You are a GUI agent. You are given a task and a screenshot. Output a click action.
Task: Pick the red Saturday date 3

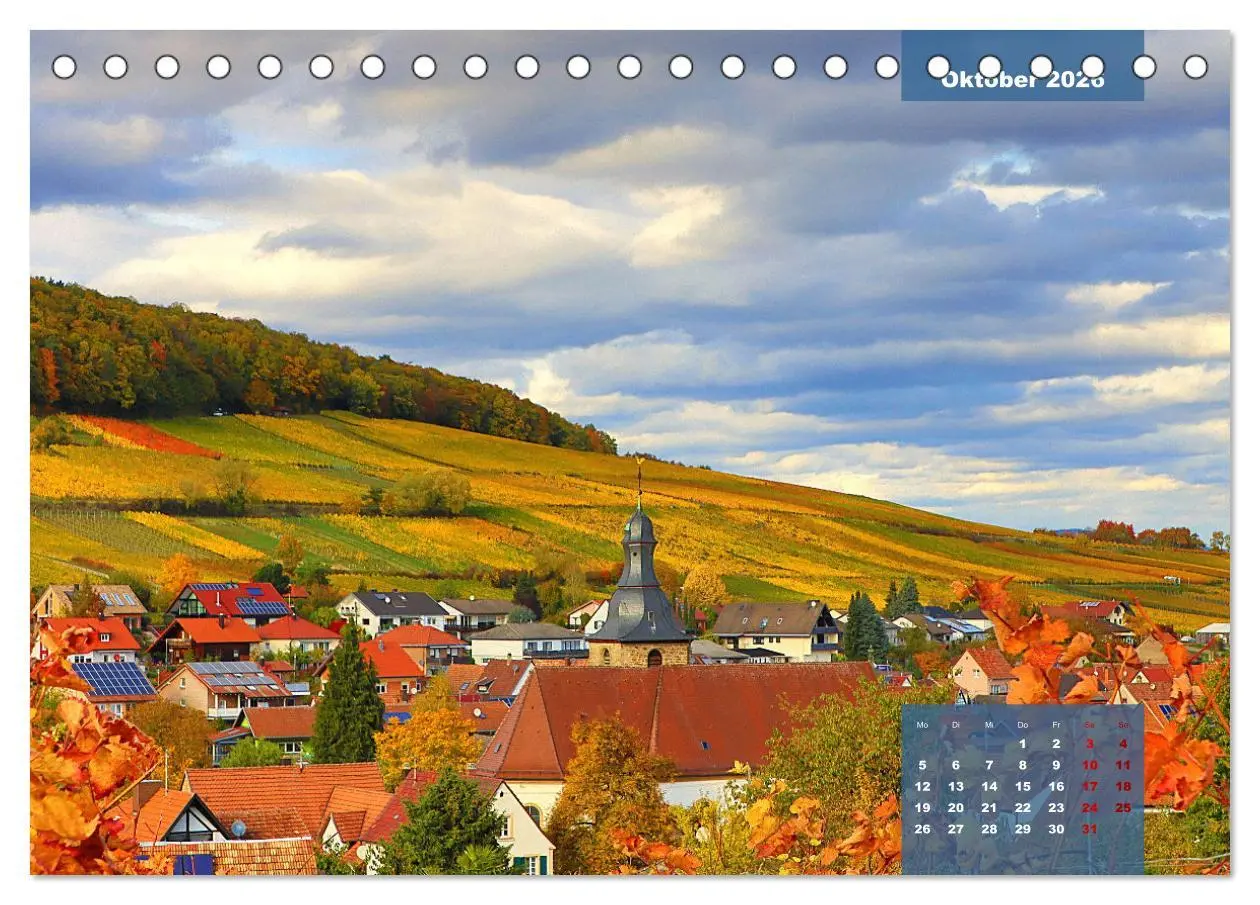(x=1090, y=744)
